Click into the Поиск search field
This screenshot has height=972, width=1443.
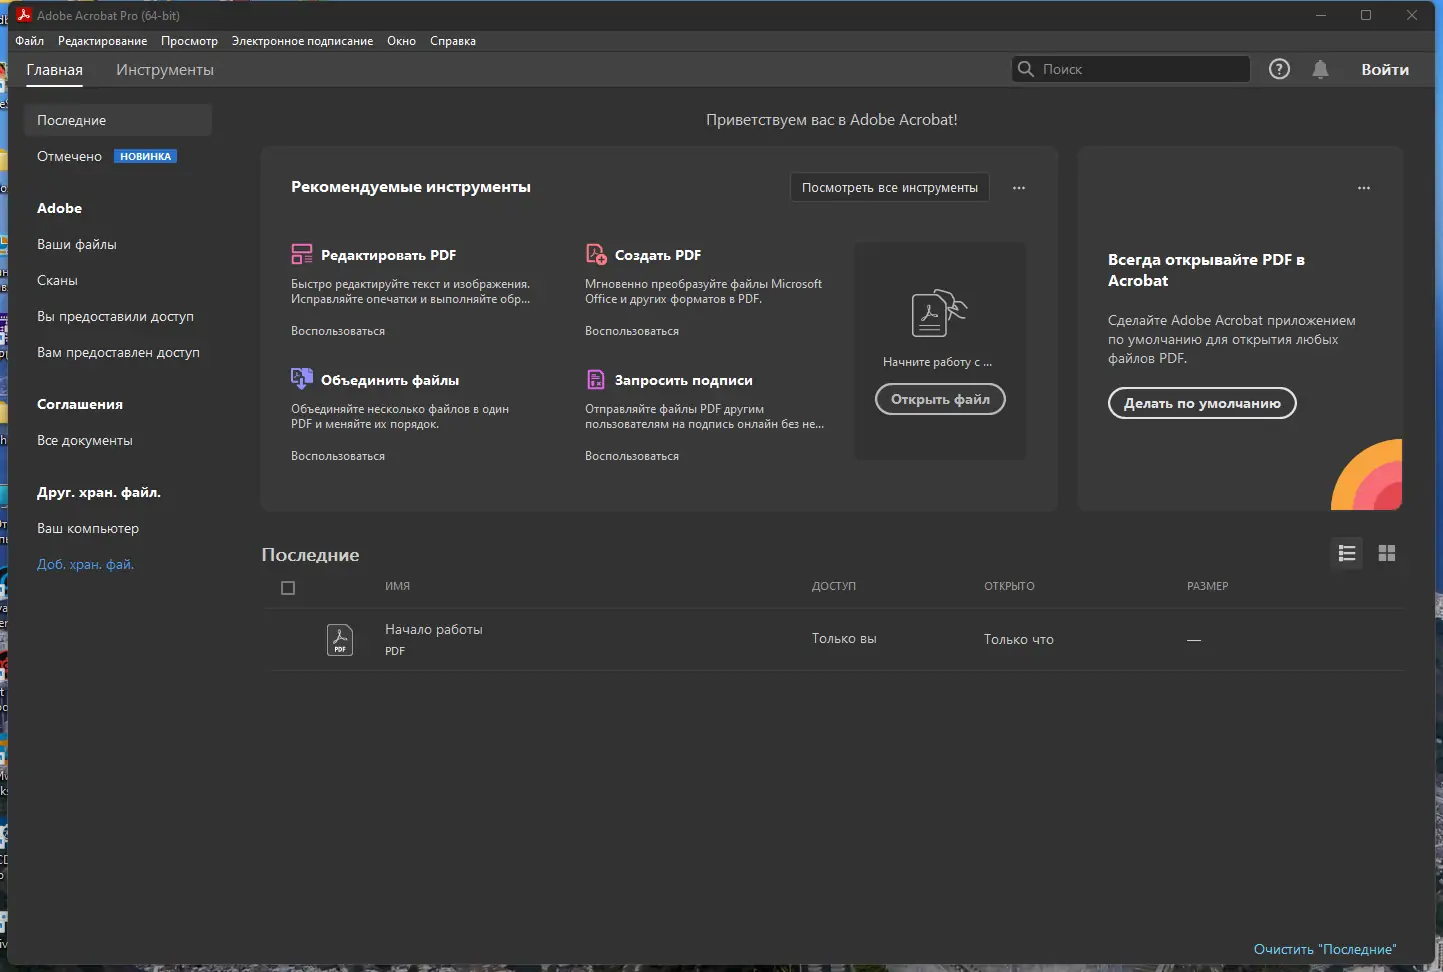tap(1140, 69)
